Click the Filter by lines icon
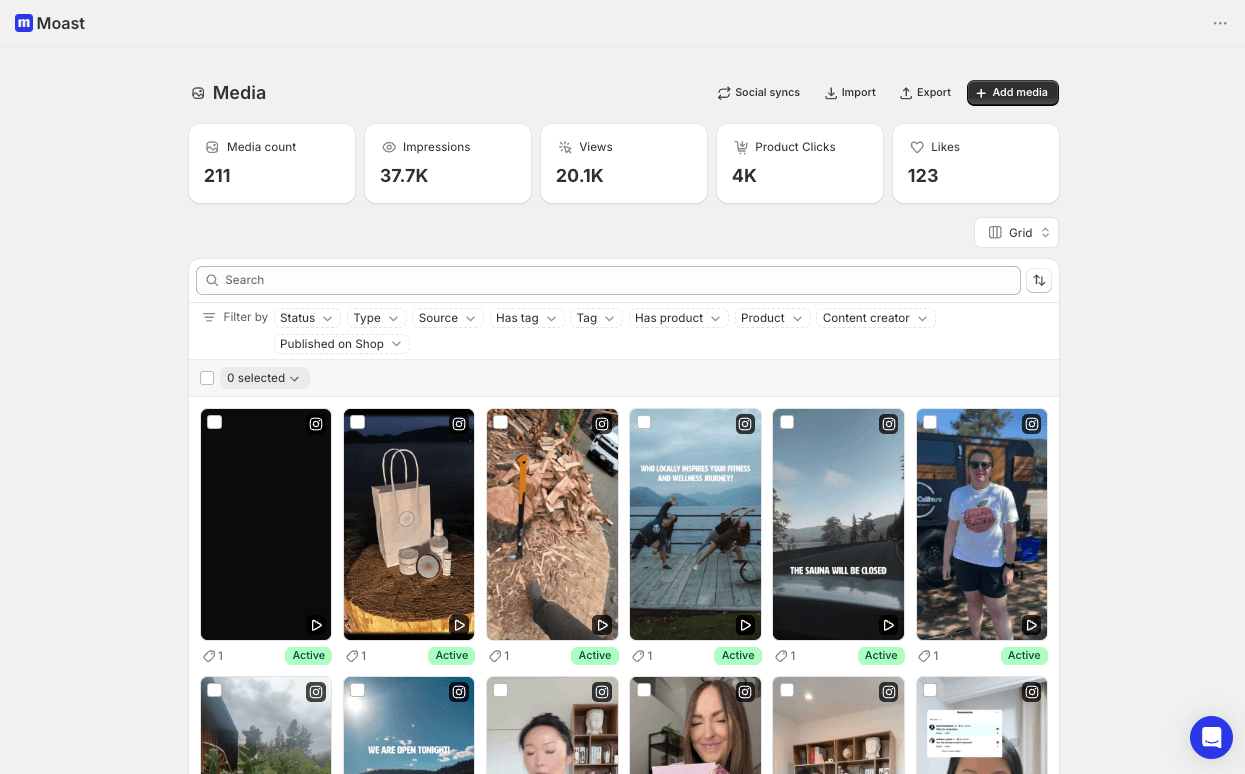Viewport: 1245px width, 774px height. pyautogui.click(x=209, y=317)
